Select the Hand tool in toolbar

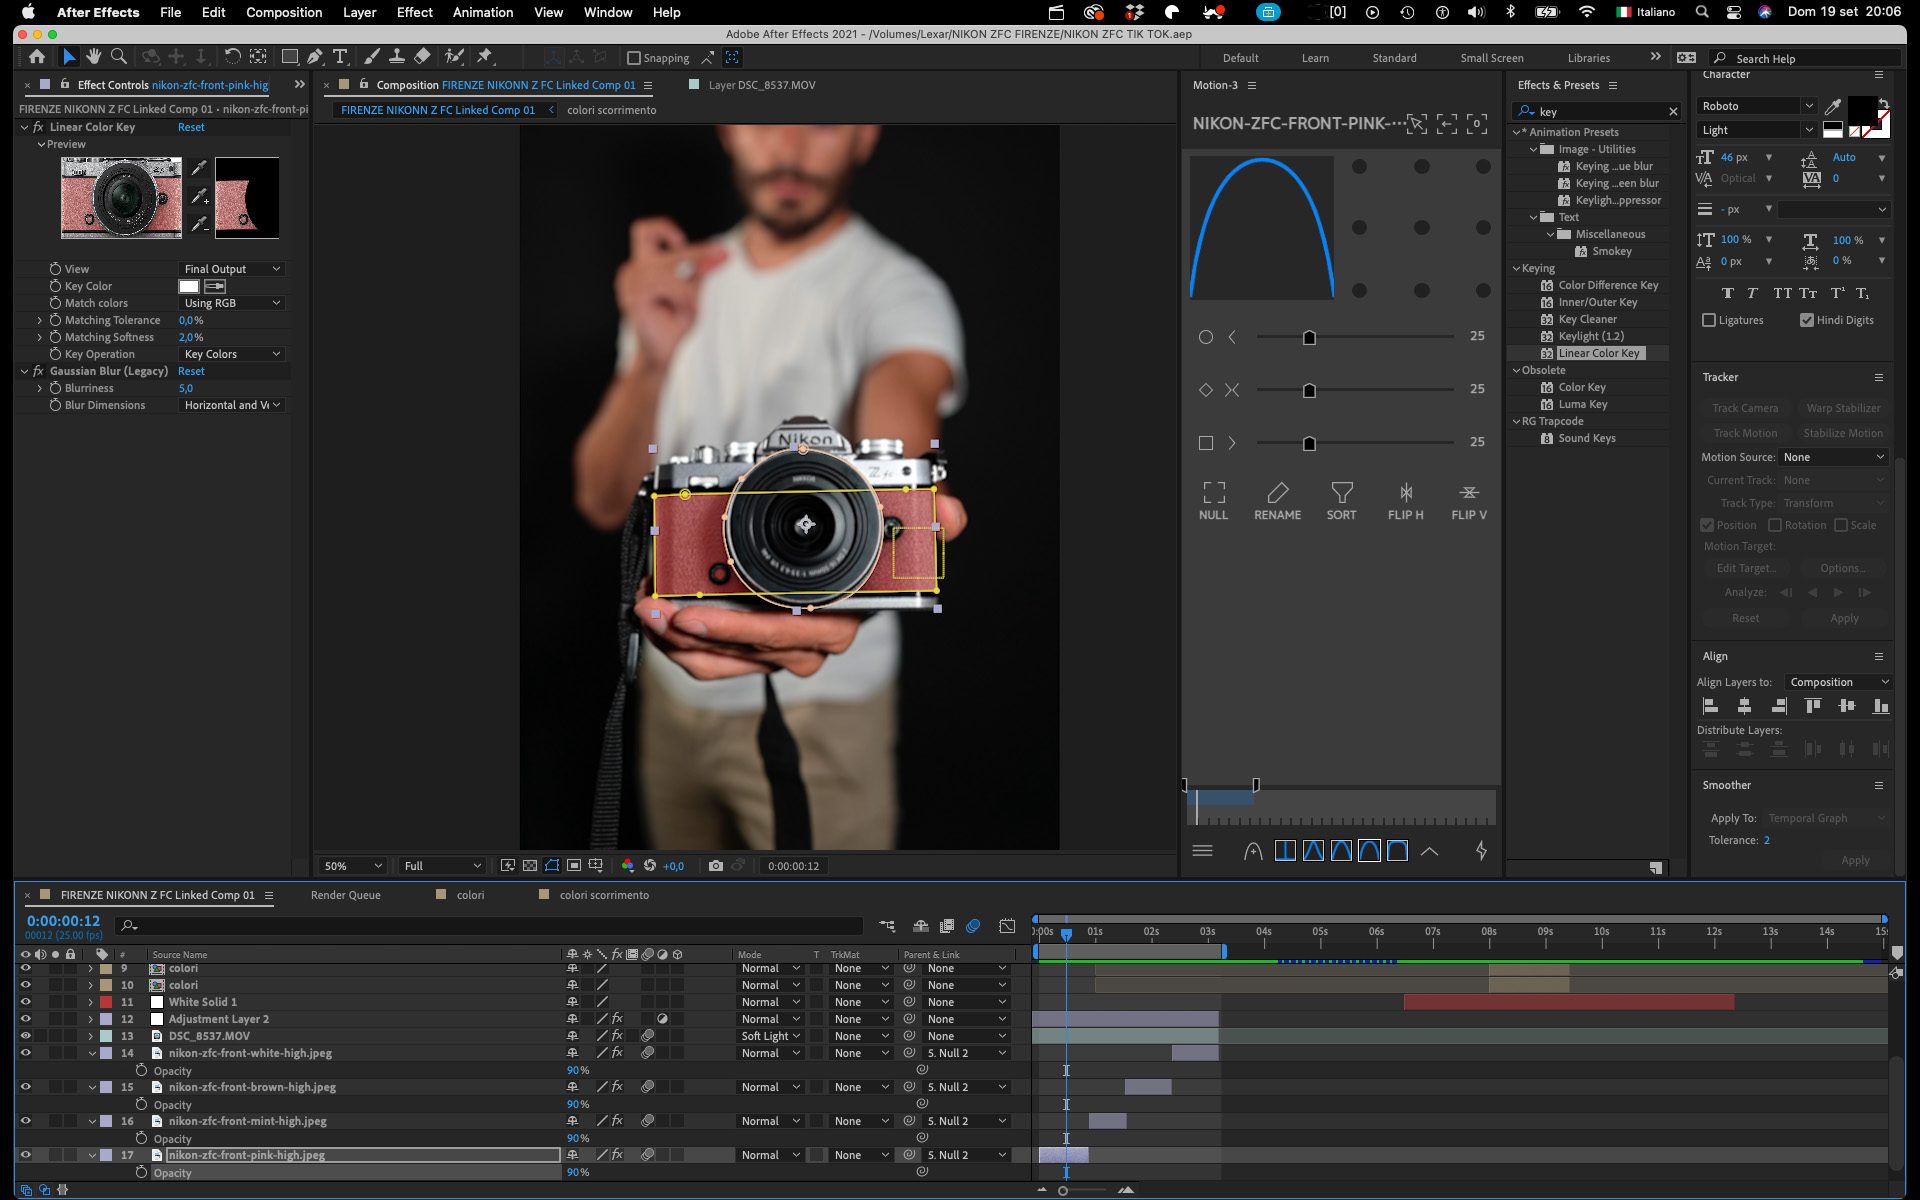(x=93, y=57)
